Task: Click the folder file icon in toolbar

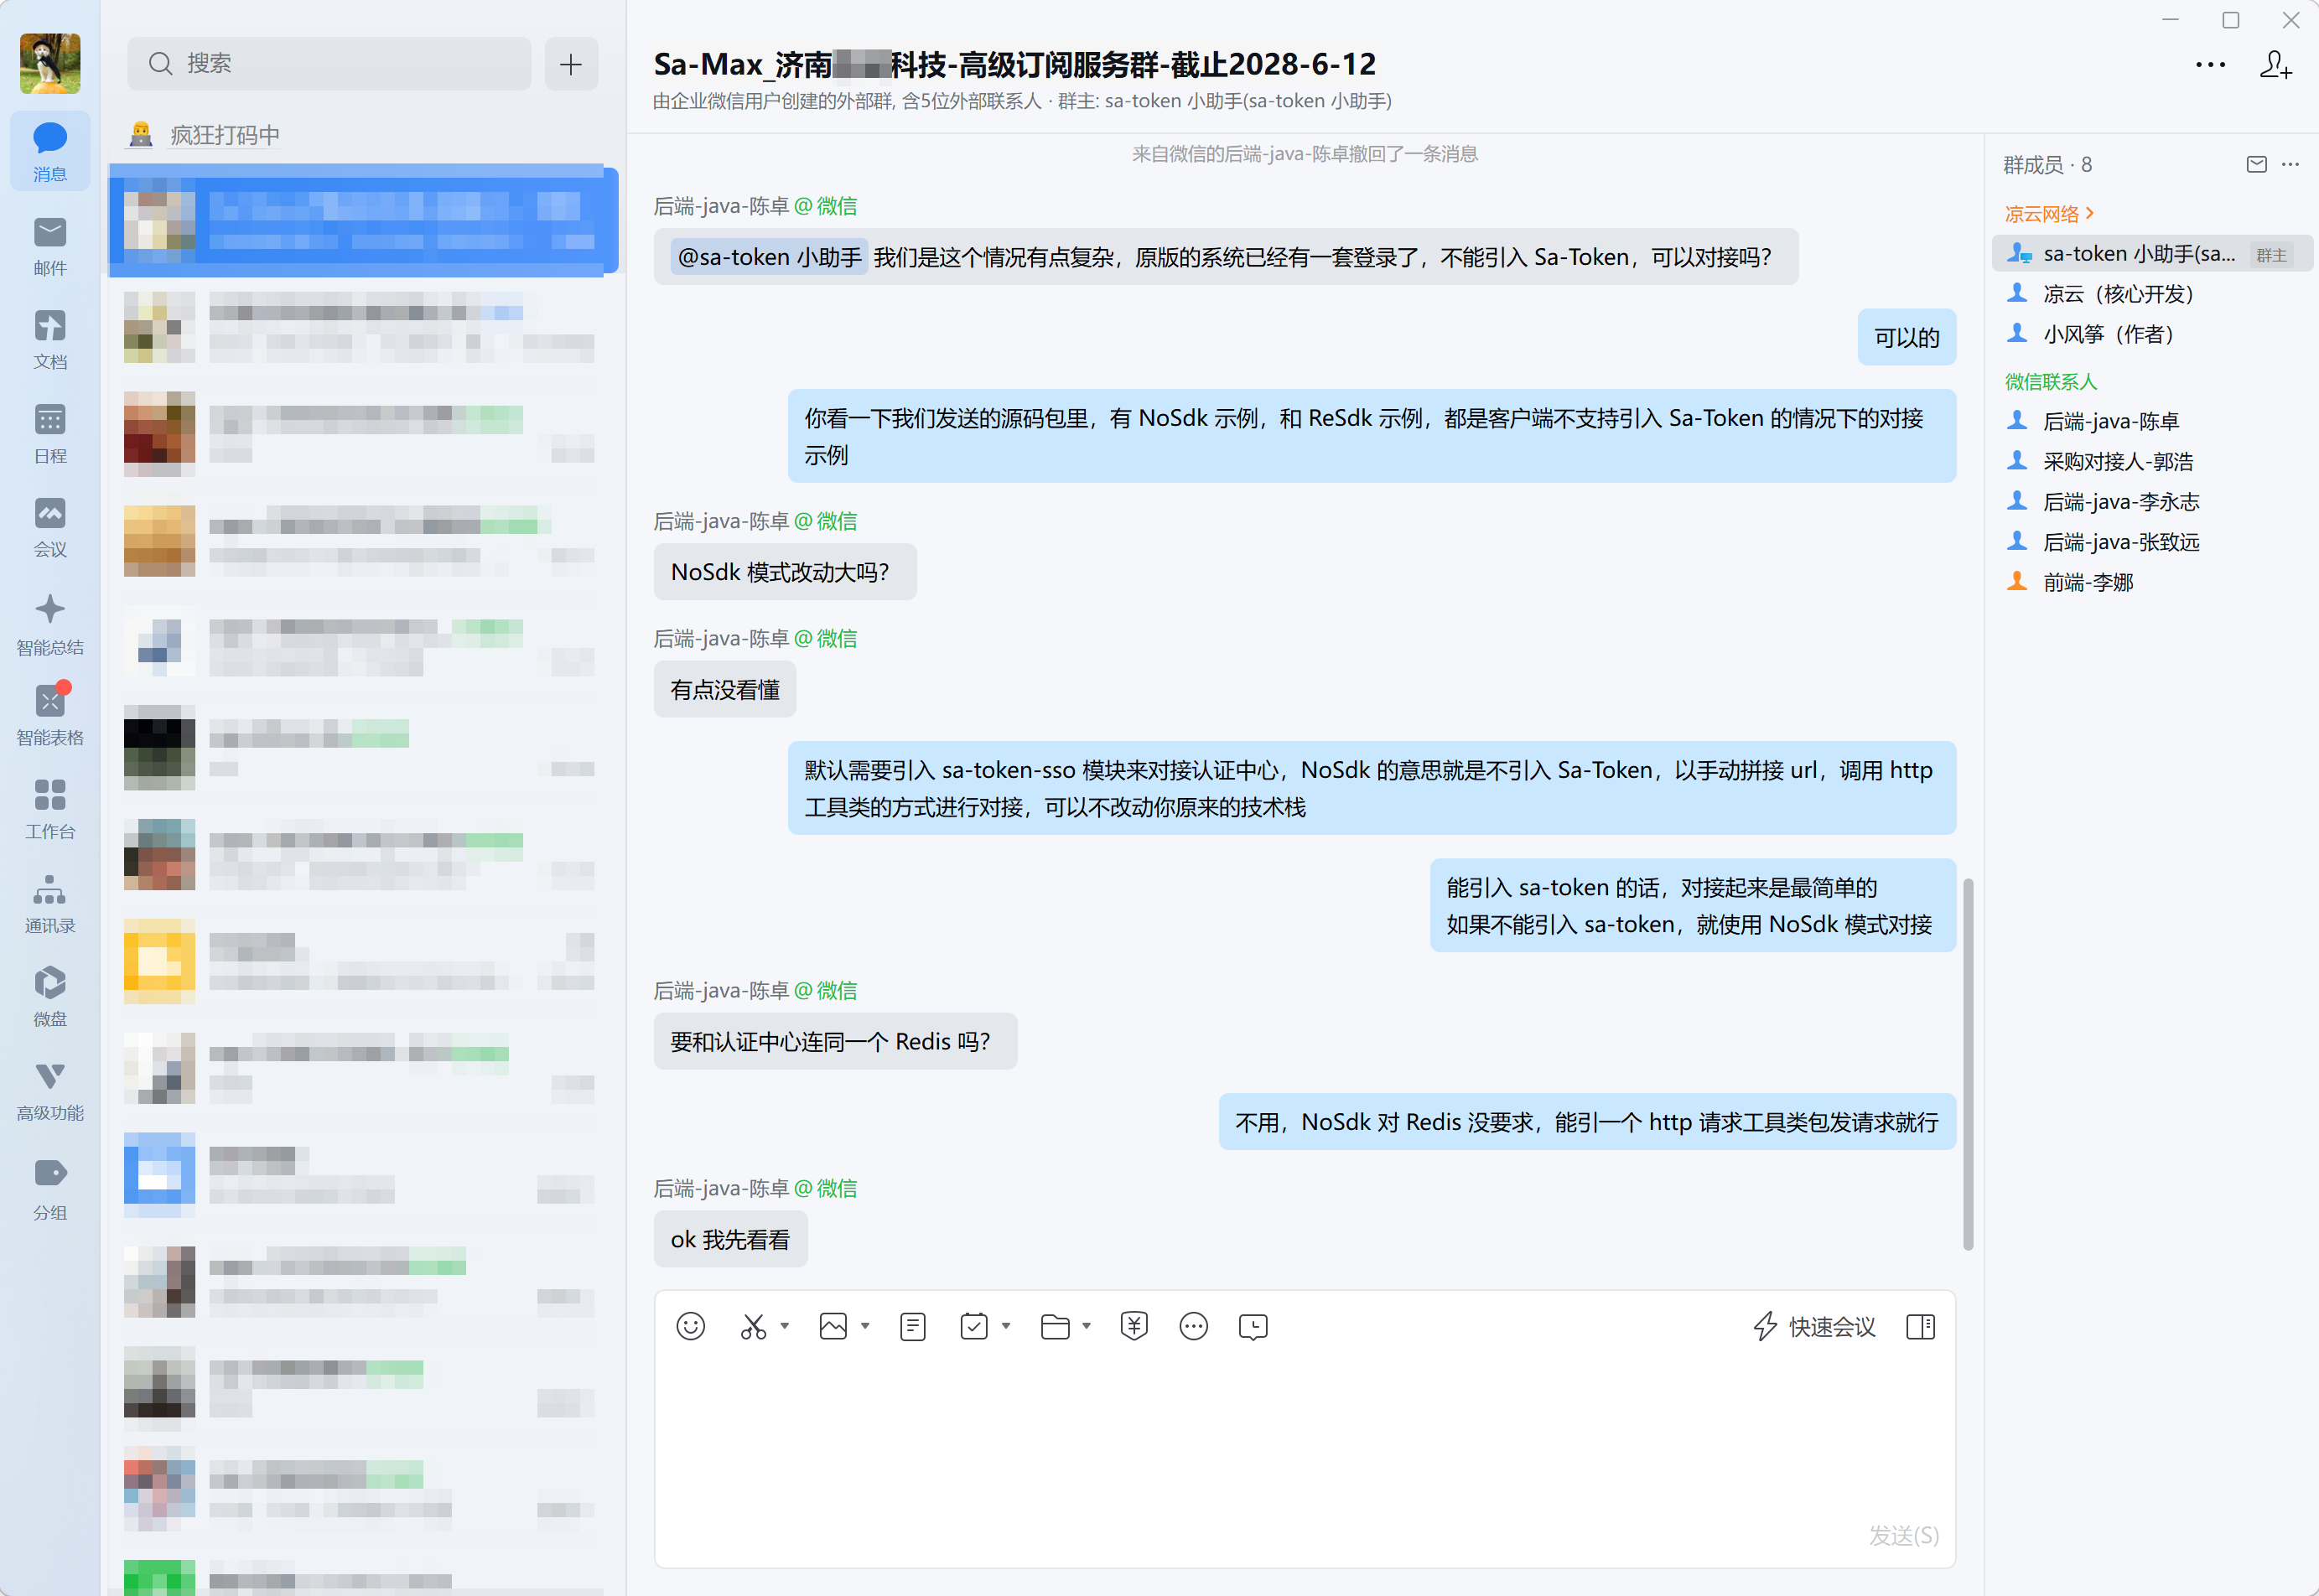Action: tap(1055, 1326)
